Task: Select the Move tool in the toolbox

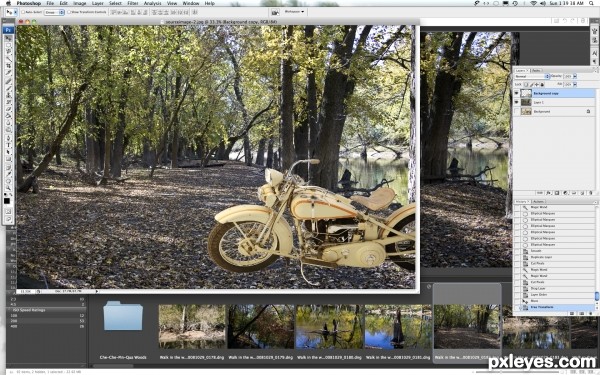Action: click(x=8, y=38)
